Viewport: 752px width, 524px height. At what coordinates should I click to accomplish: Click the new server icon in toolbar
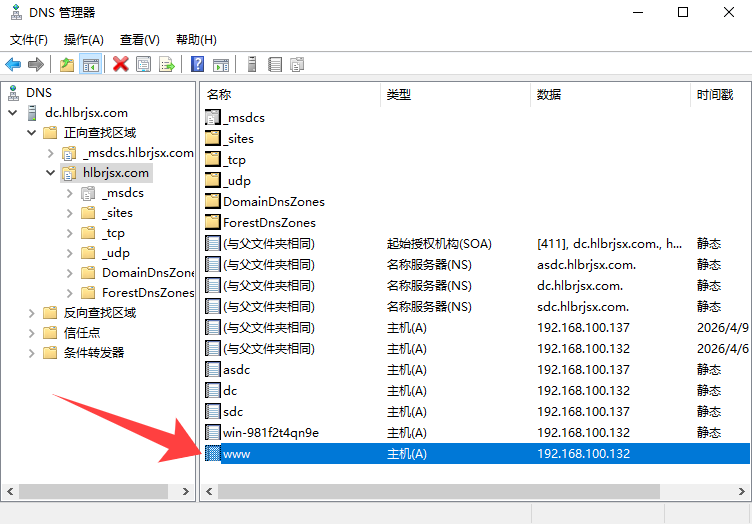[x=251, y=64]
